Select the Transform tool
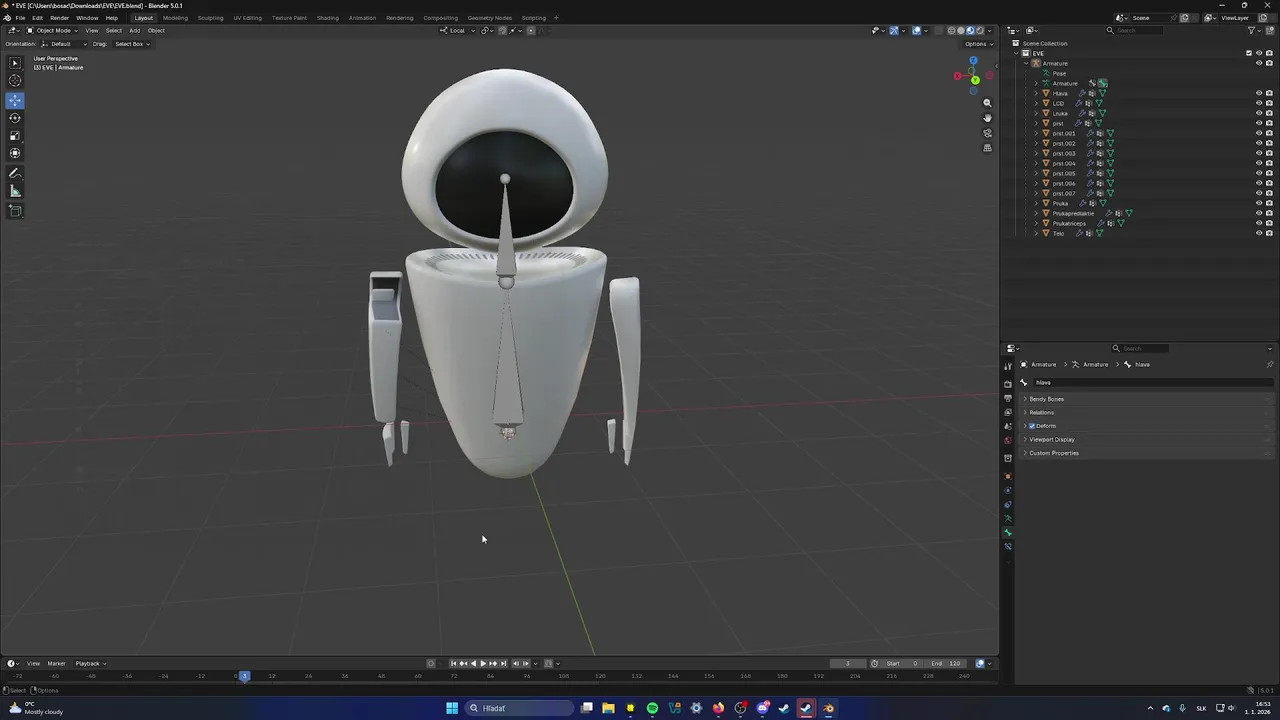1280x720 pixels. point(15,153)
